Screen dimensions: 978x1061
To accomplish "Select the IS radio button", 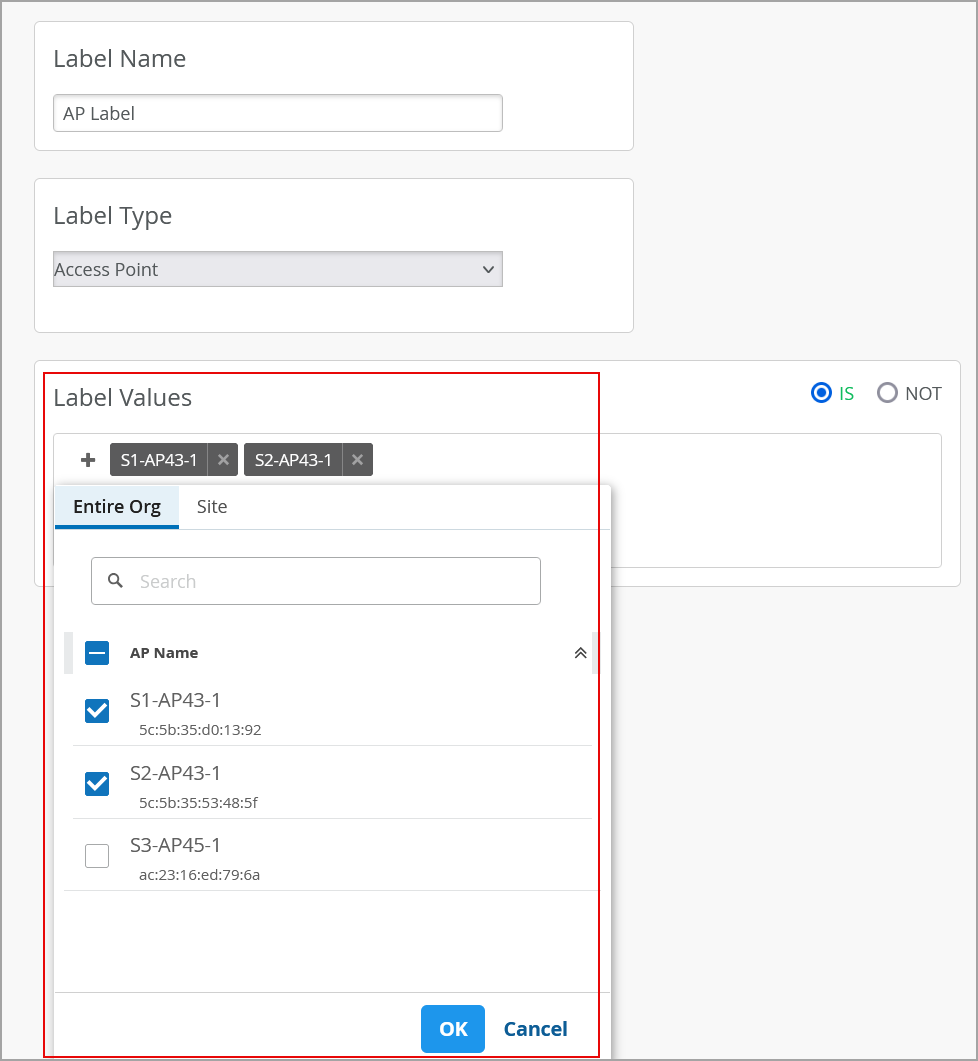I will (821, 393).
